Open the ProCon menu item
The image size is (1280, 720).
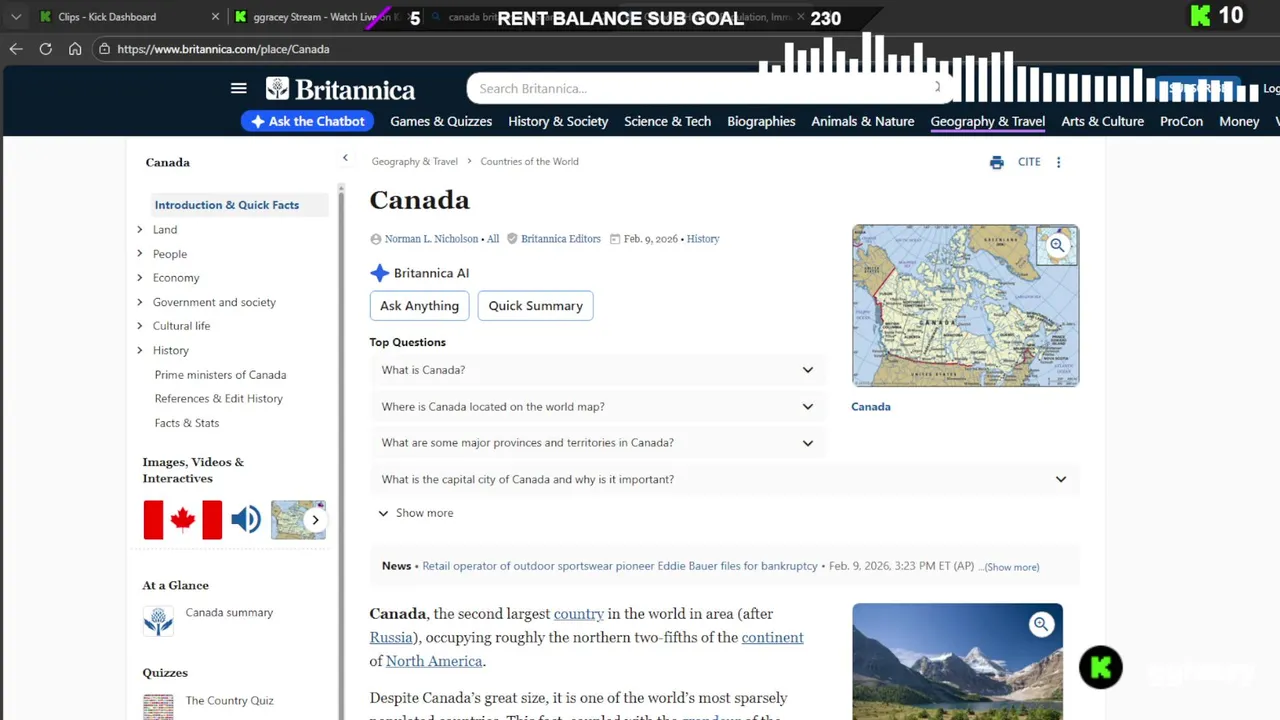(1181, 121)
